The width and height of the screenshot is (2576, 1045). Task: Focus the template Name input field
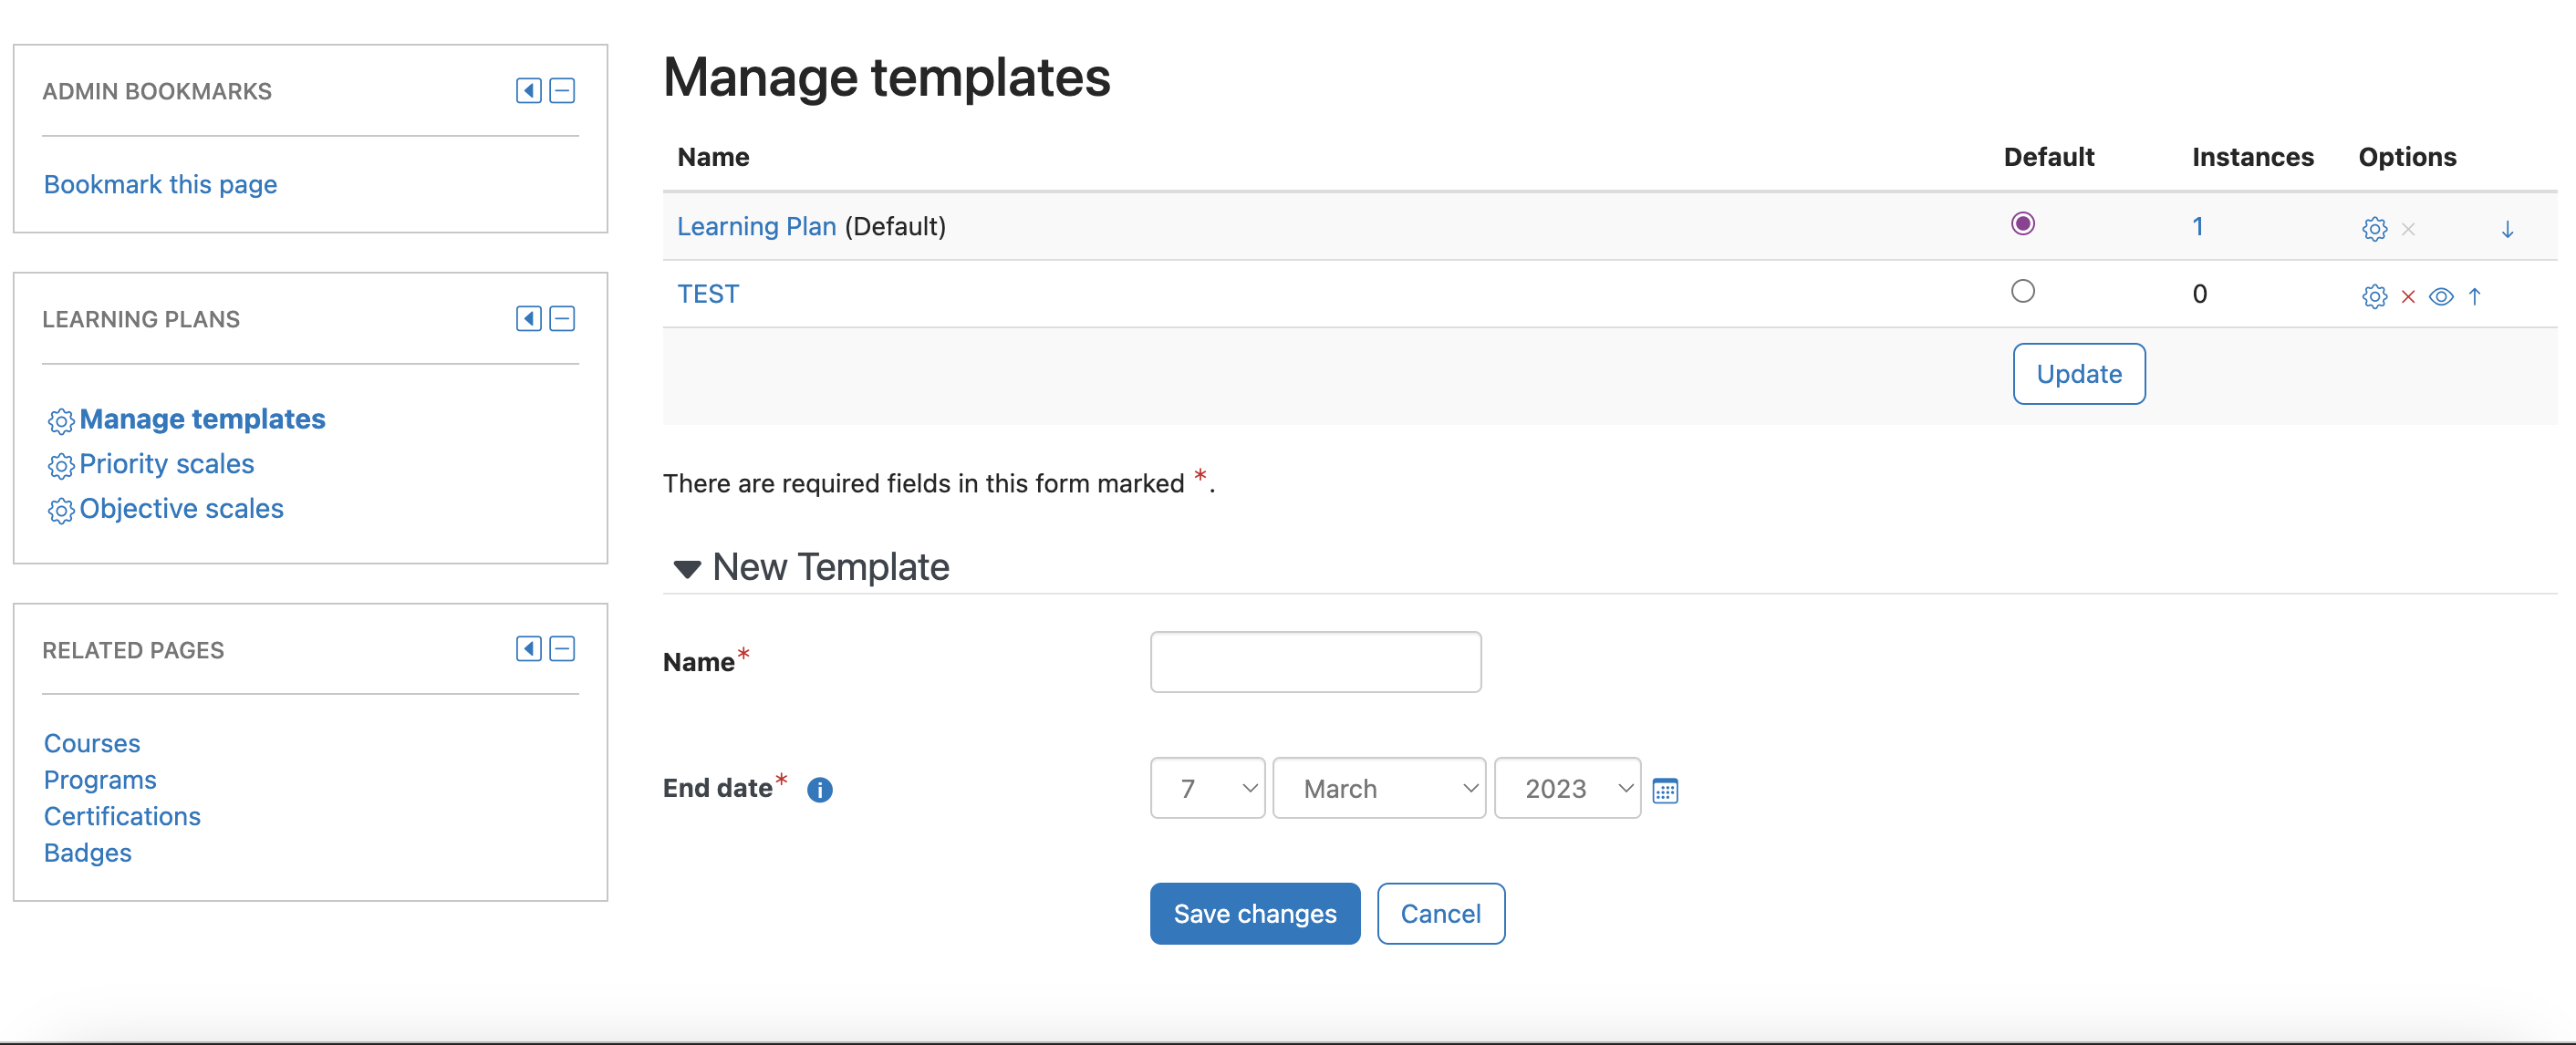click(x=1315, y=661)
